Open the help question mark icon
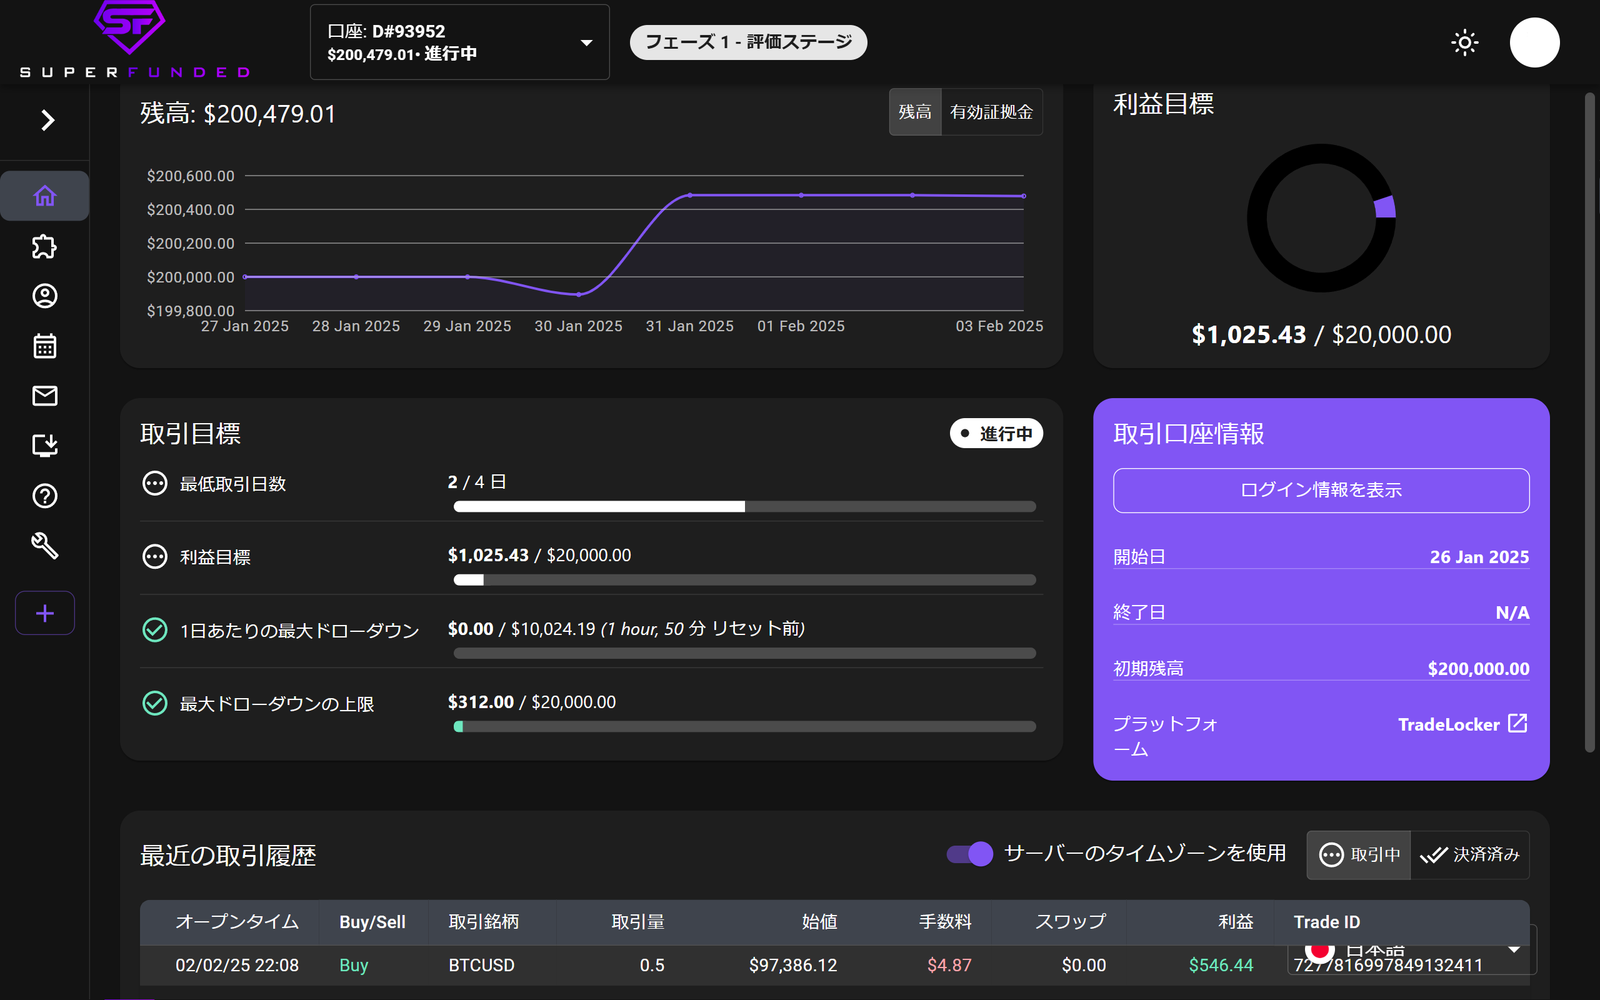This screenshot has height=1000, width=1600. coord(45,496)
